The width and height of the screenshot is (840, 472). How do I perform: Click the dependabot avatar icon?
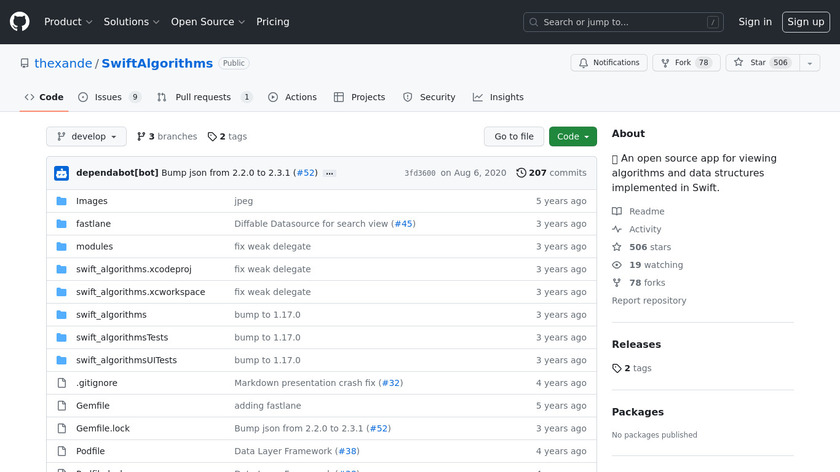click(61, 173)
